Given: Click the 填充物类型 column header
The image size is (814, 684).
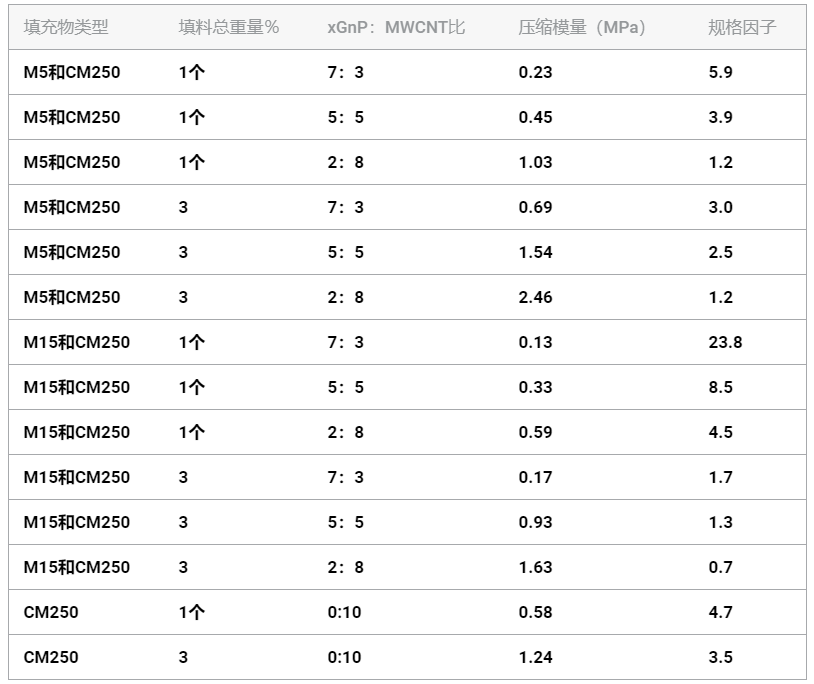Looking at the screenshot, I should click(66, 27).
